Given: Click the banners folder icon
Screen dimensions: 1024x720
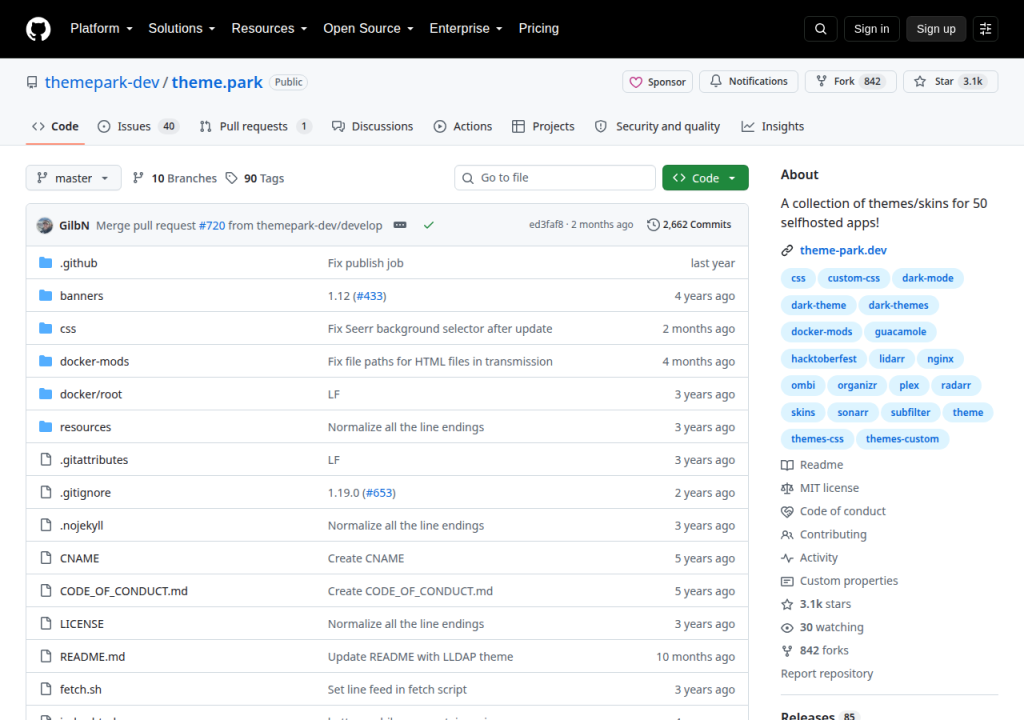Looking at the screenshot, I should pyautogui.click(x=45, y=295).
